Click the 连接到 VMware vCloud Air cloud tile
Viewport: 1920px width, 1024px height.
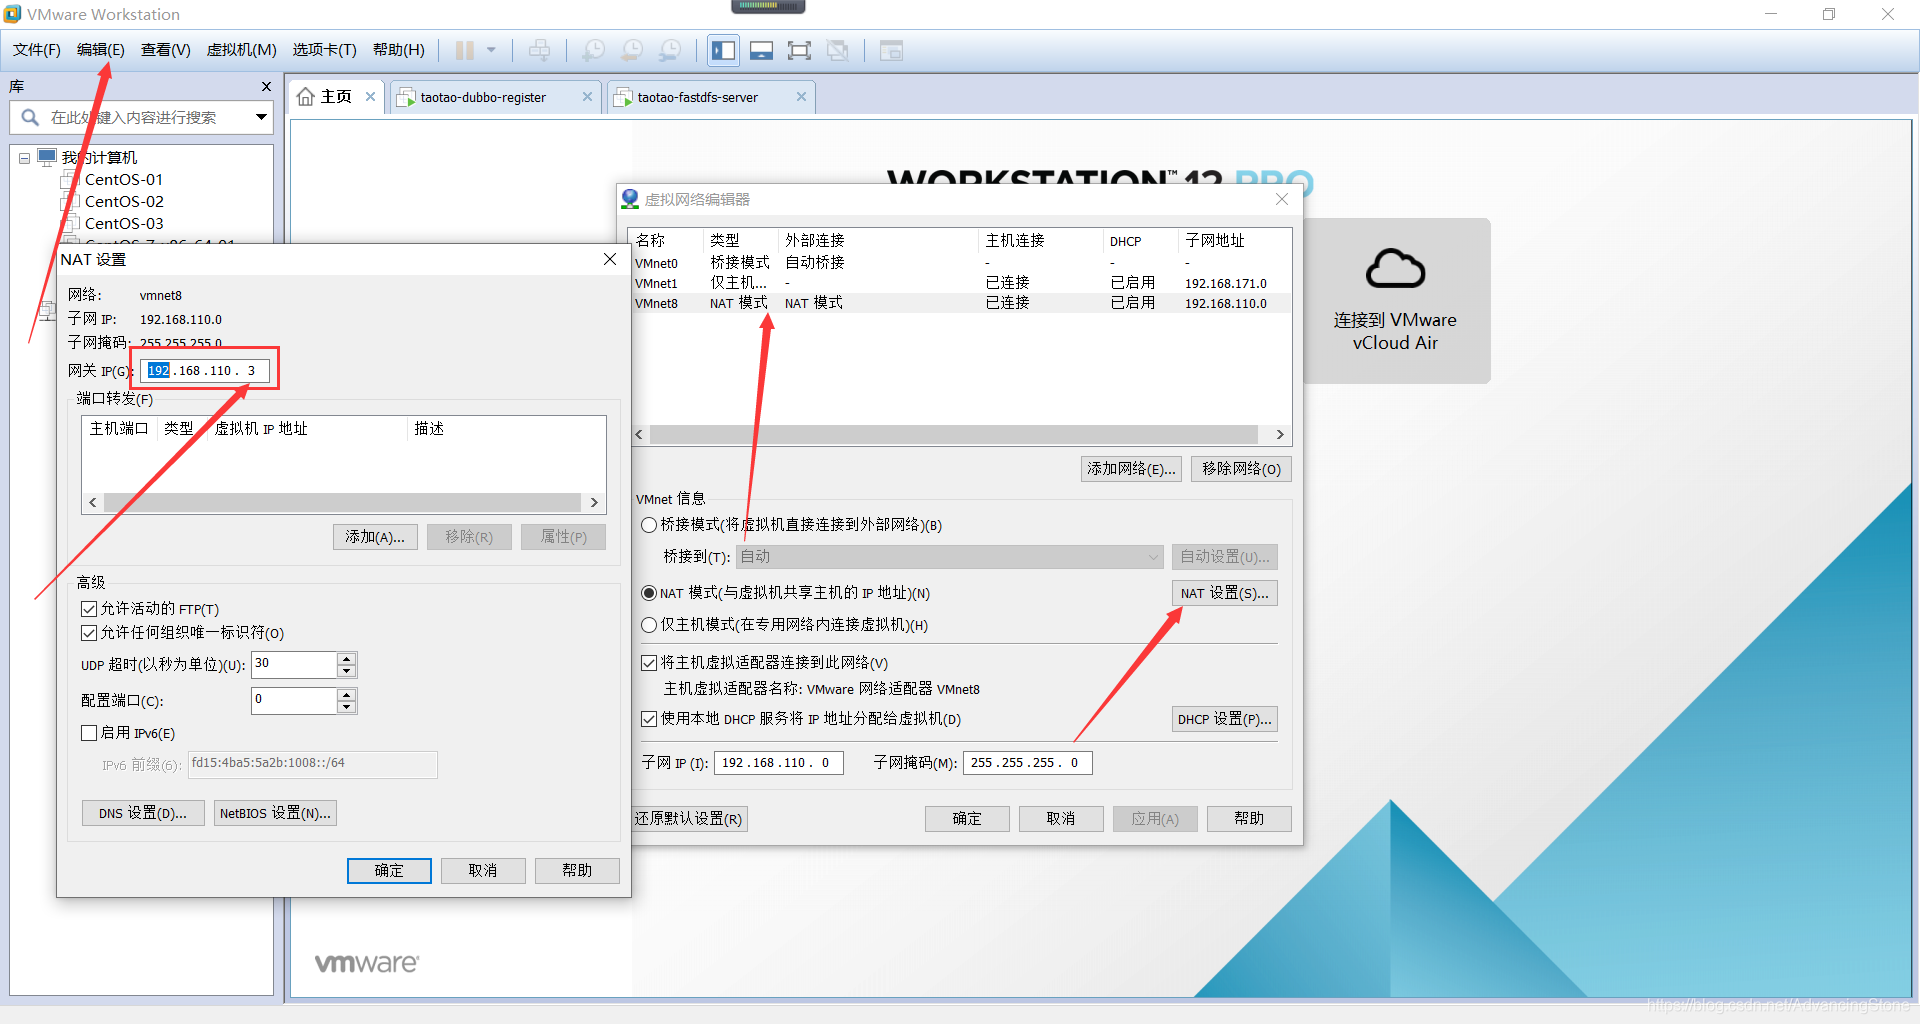point(1395,301)
